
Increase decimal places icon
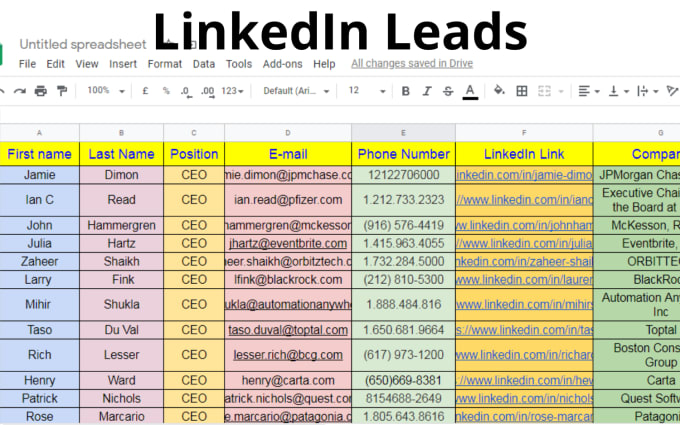pos(208,92)
